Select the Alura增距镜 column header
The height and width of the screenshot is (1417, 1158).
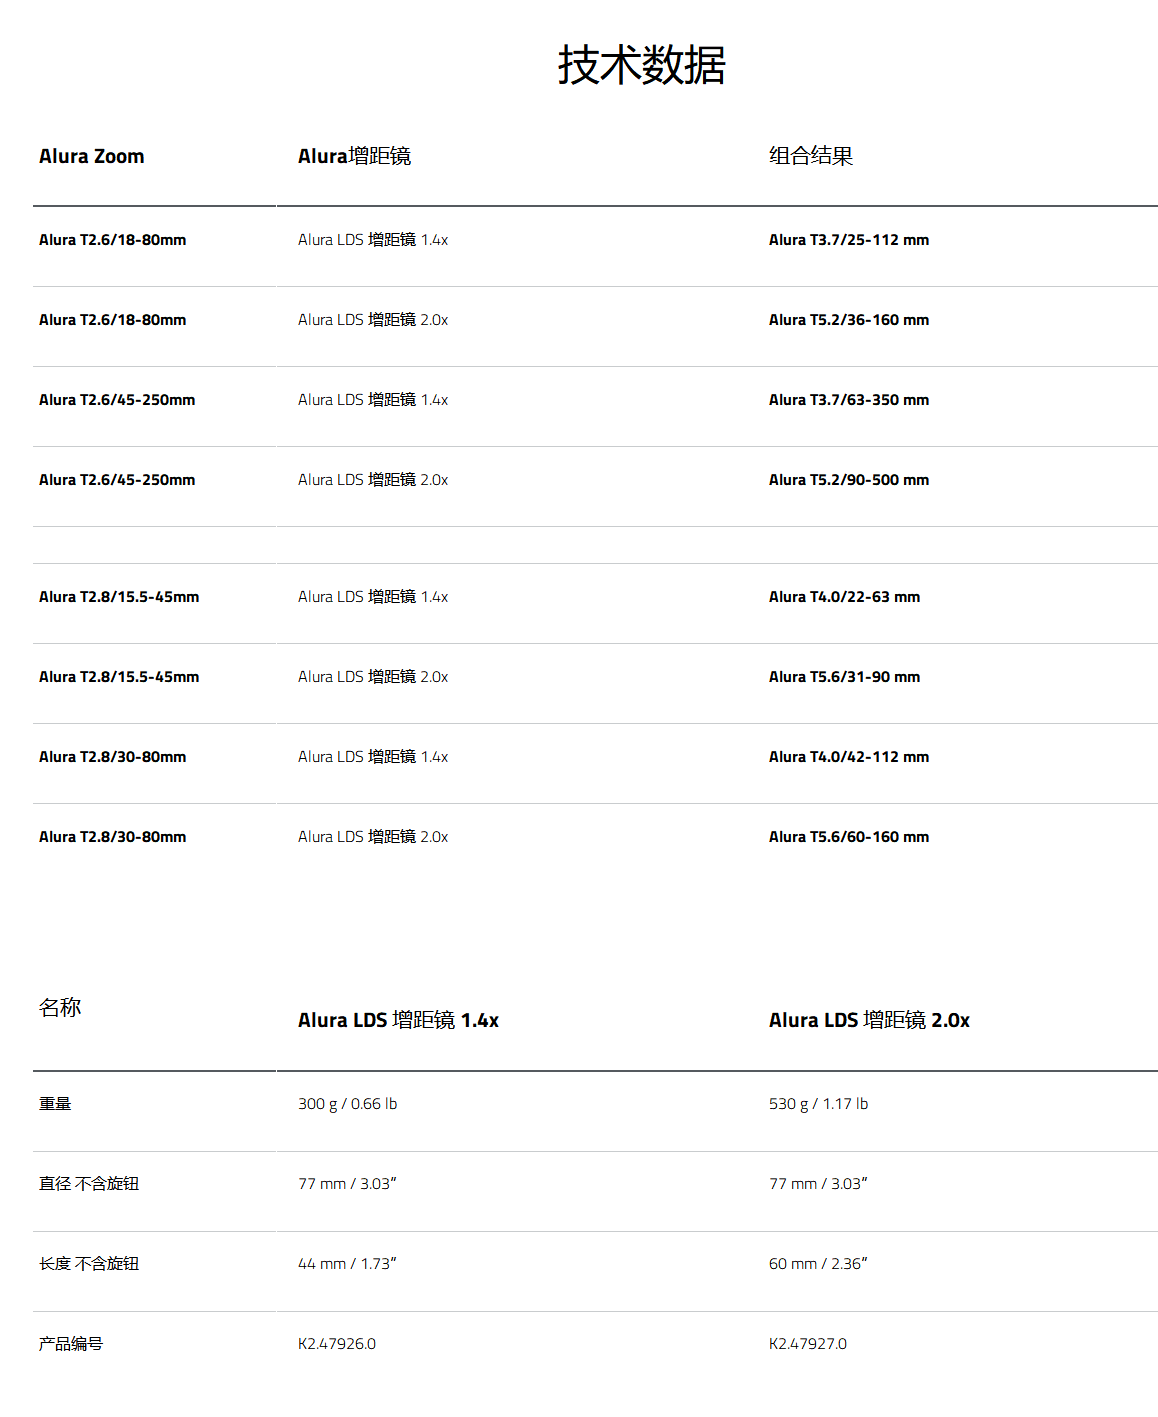(x=354, y=156)
